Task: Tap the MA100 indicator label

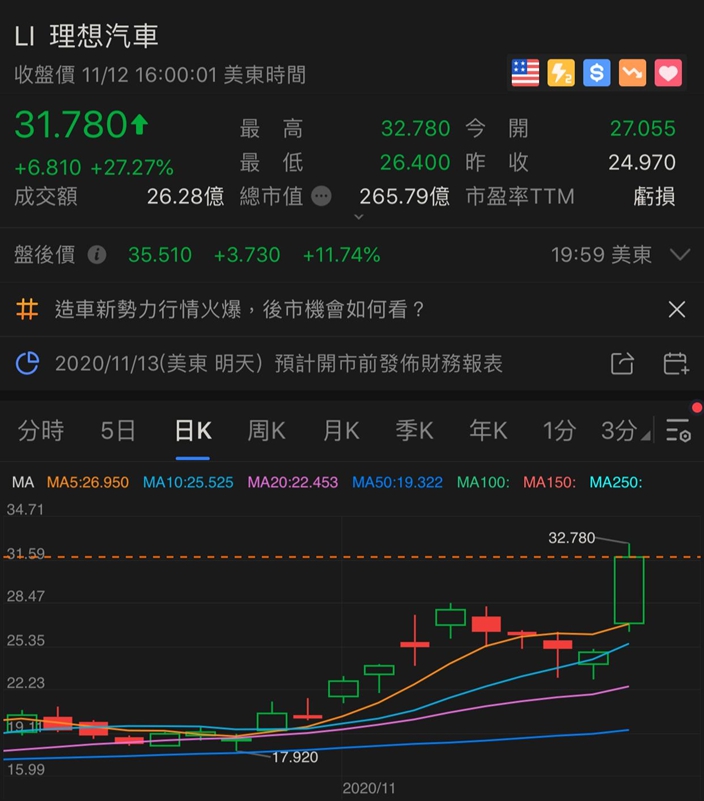Action: (483, 482)
